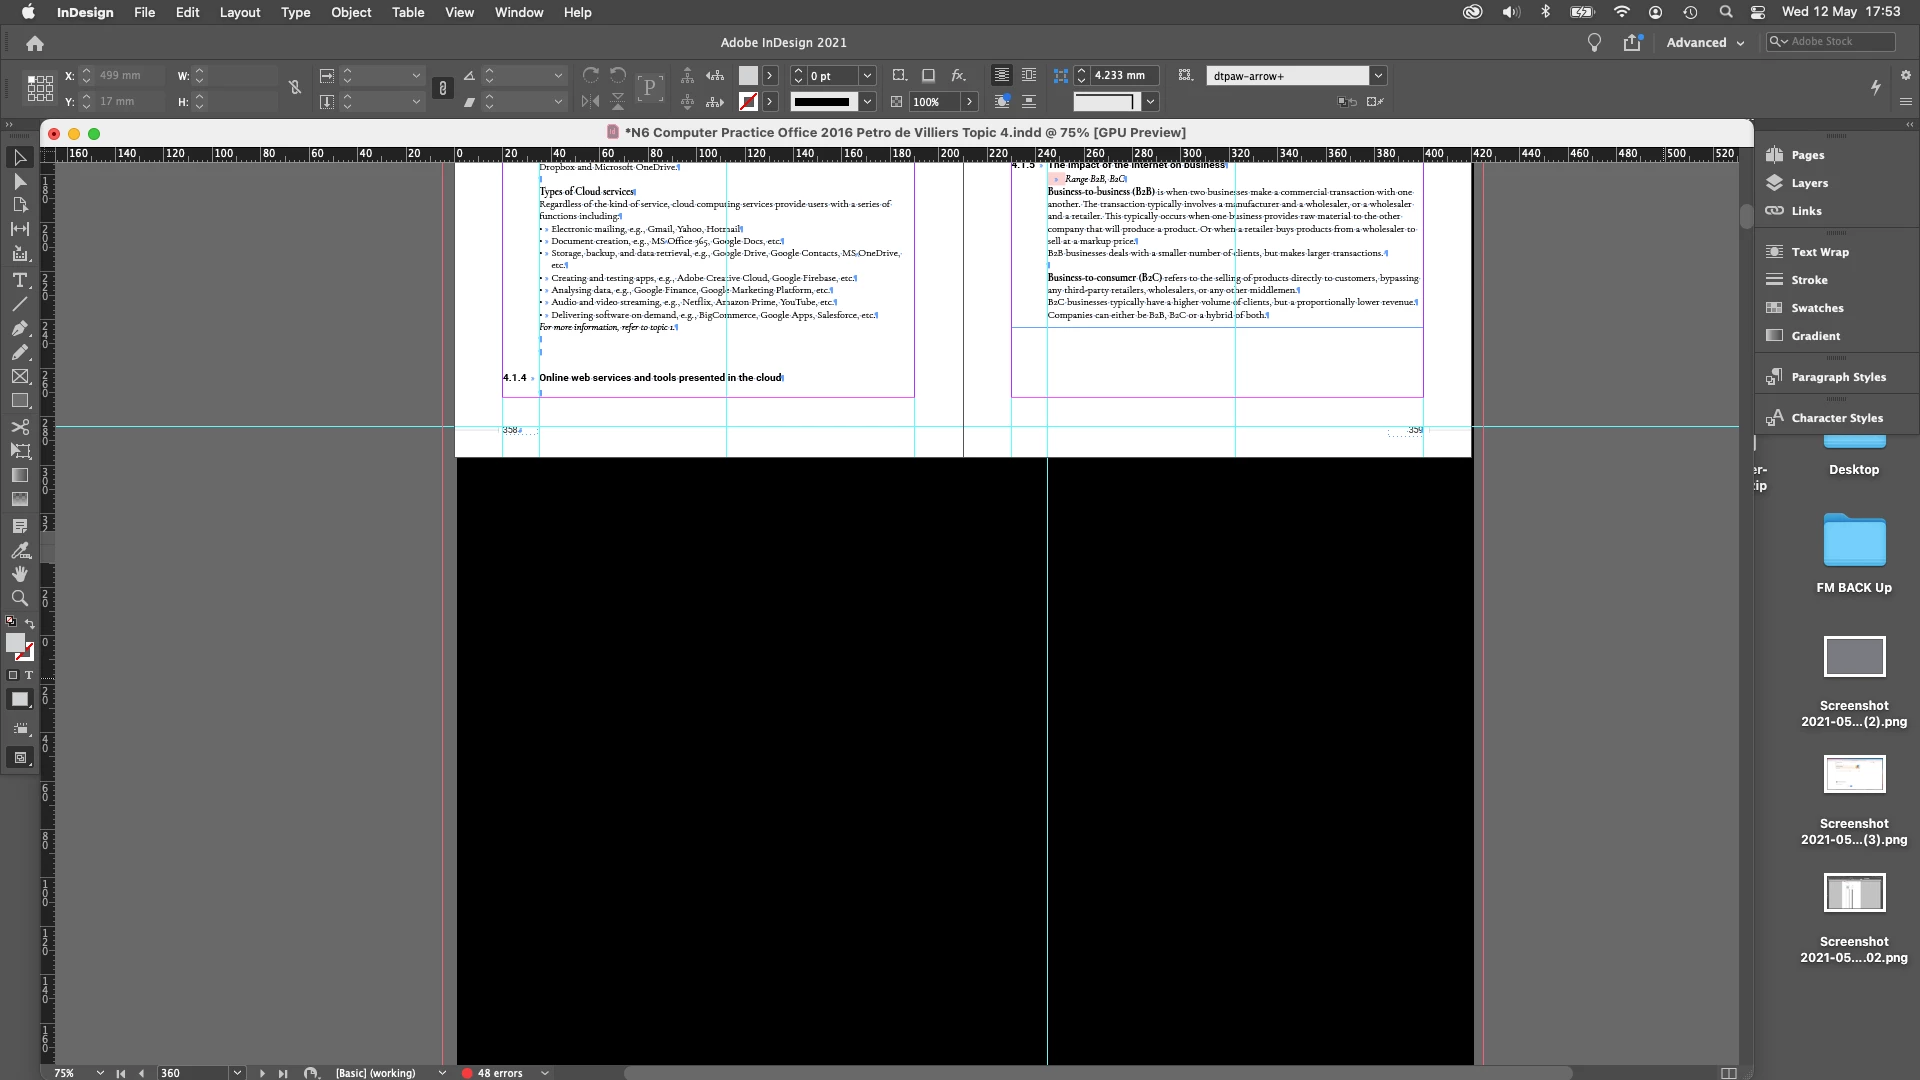Open the Table menu
This screenshot has height=1080, width=1920.
pyautogui.click(x=408, y=12)
